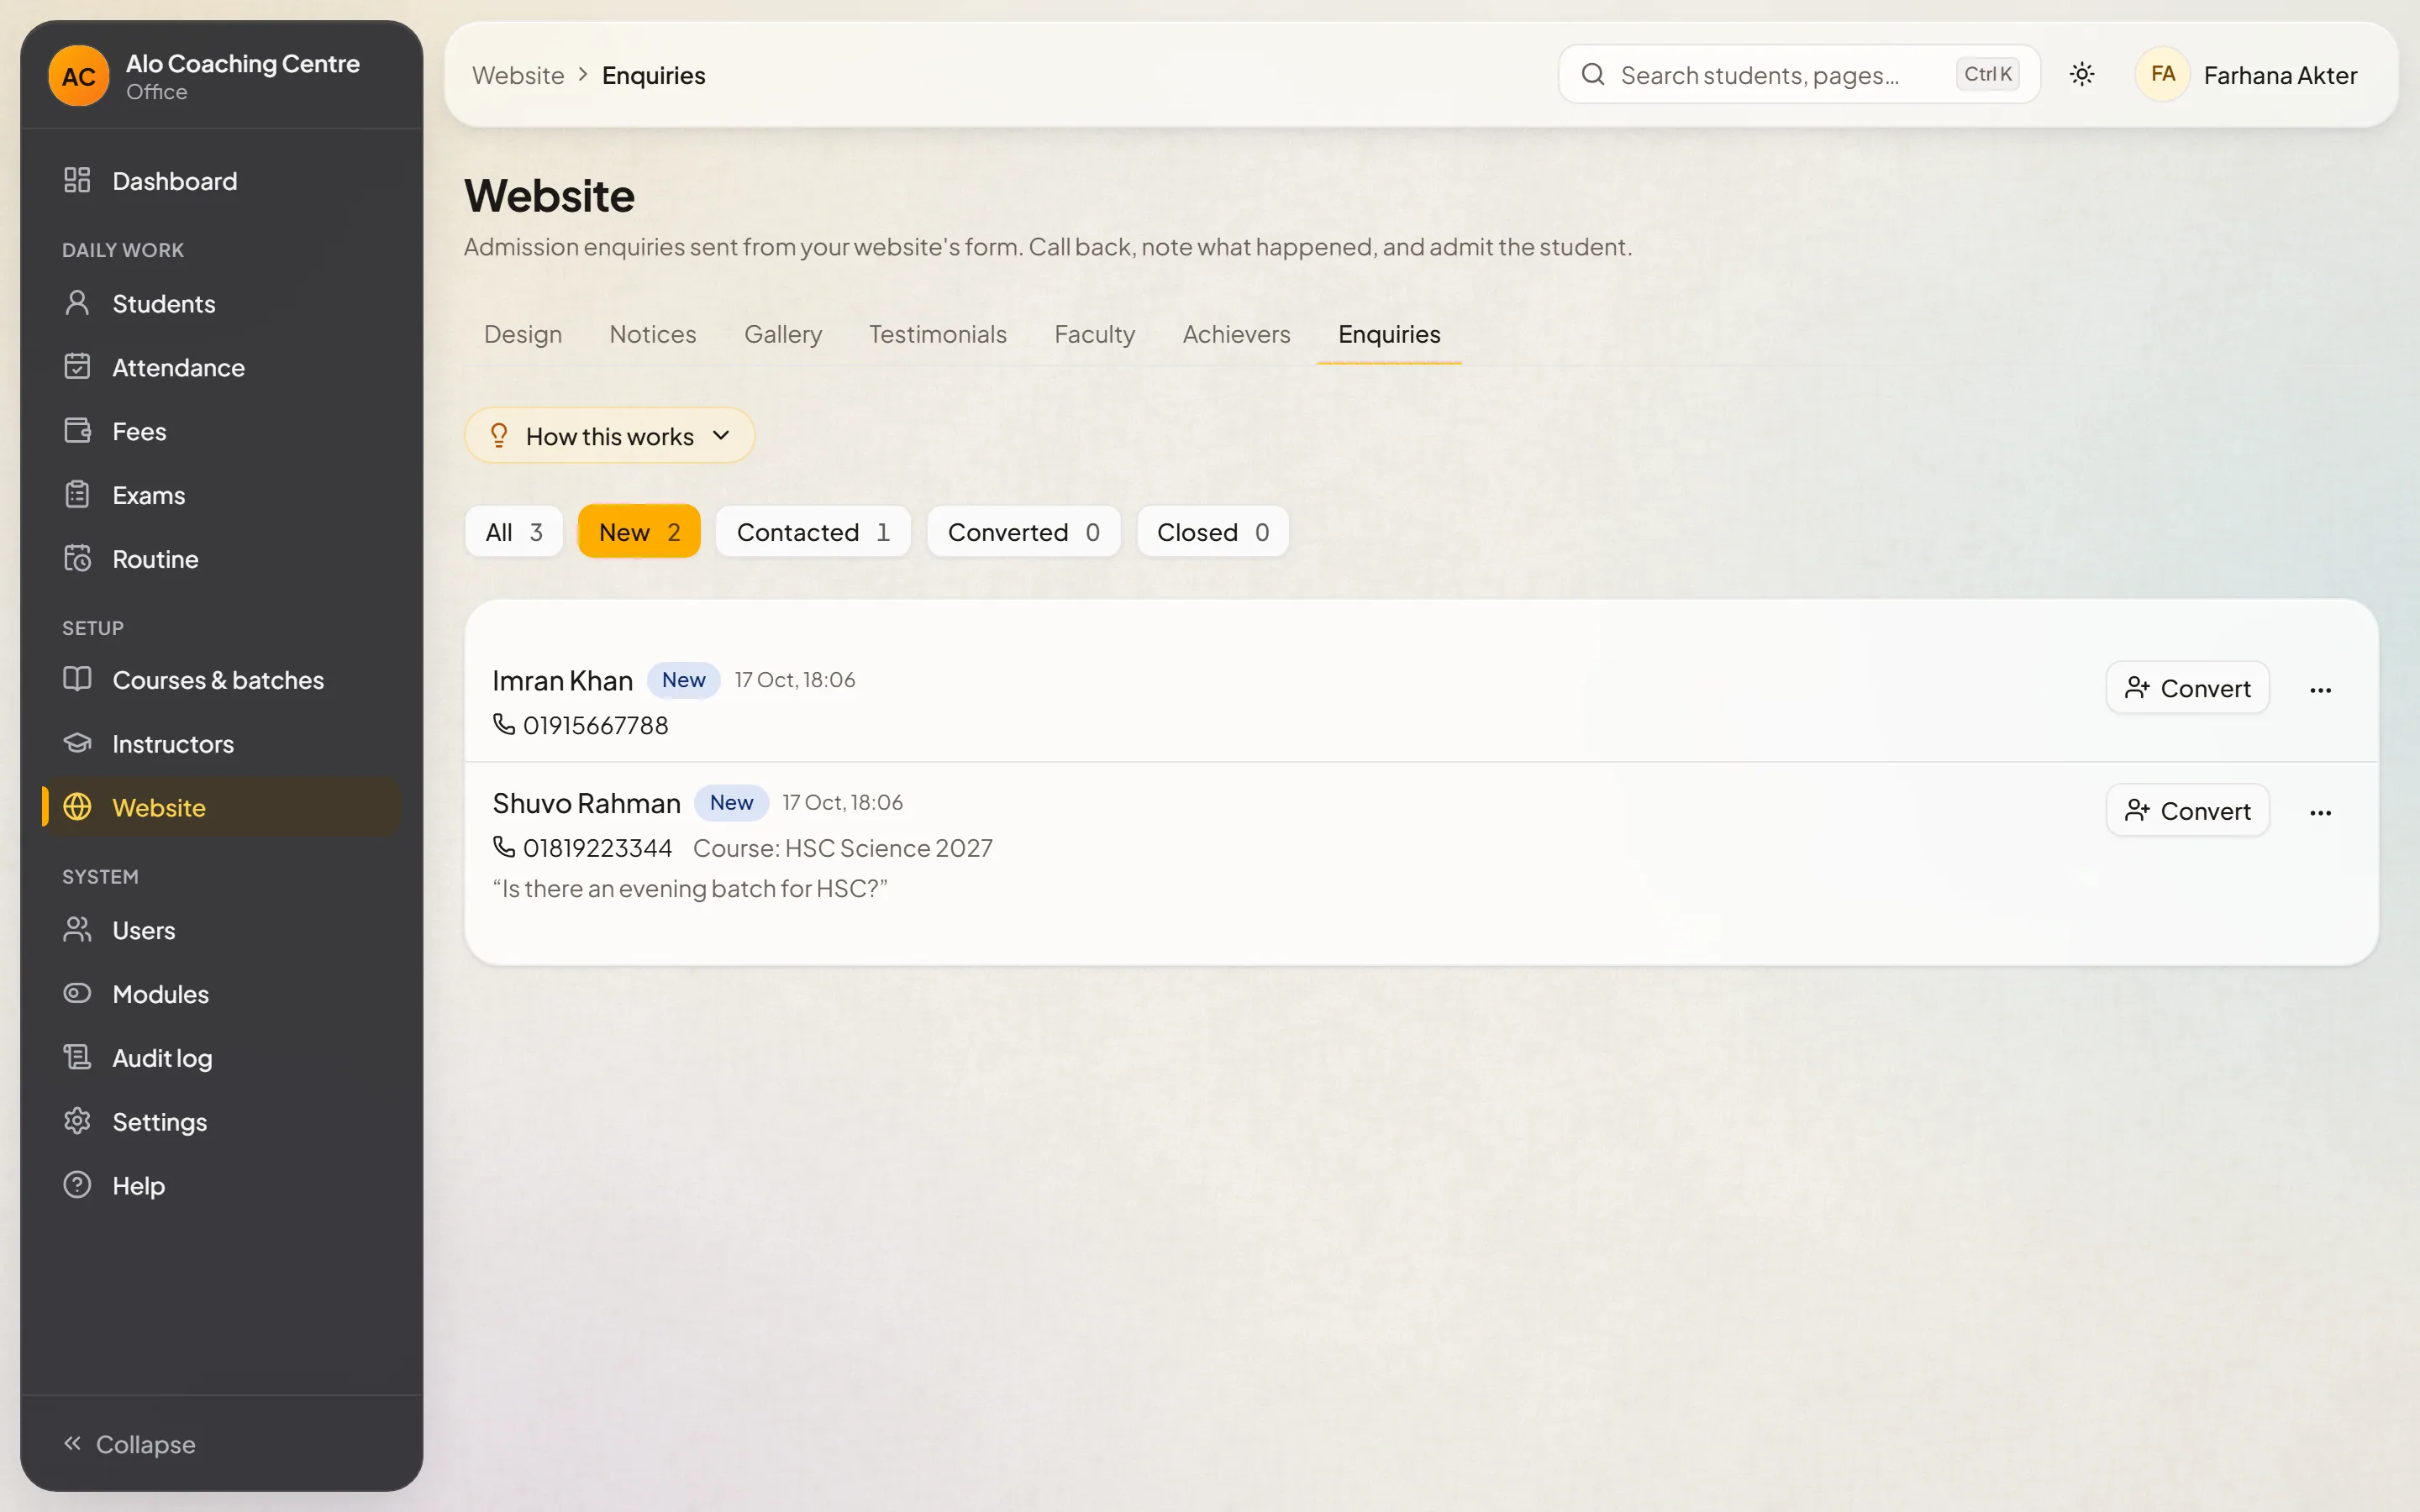This screenshot has height=1512, width=2420.
Task: Open the Exams section
Action: coord(221,496)
